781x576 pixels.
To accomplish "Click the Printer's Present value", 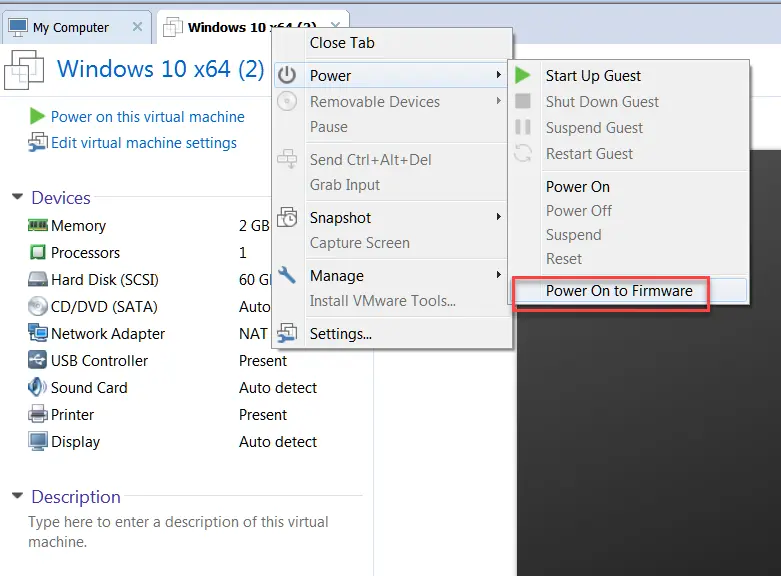I will [x=263, y=415].
